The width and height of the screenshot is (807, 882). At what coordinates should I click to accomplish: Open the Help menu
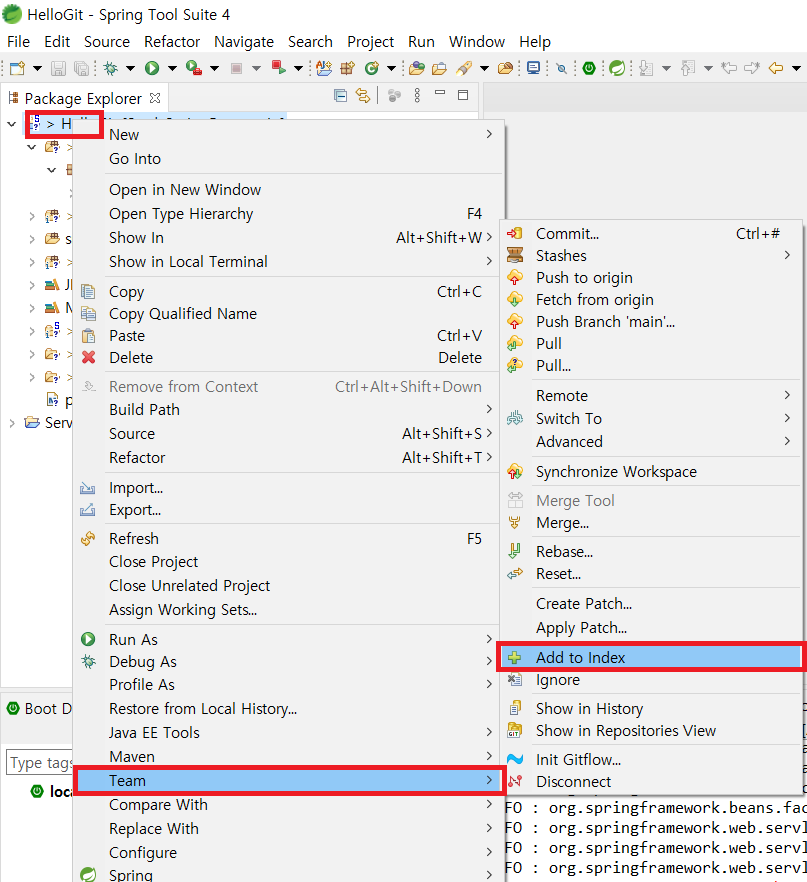[x=534, y=42]
